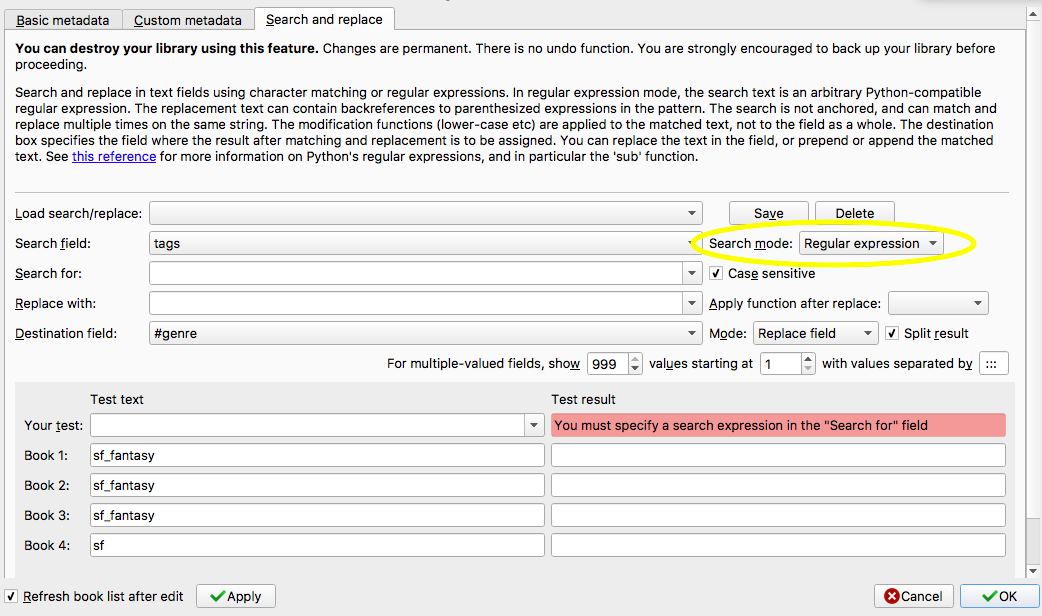Click the Your test text field
The image size is (1042, 616).
click(307, 425)
